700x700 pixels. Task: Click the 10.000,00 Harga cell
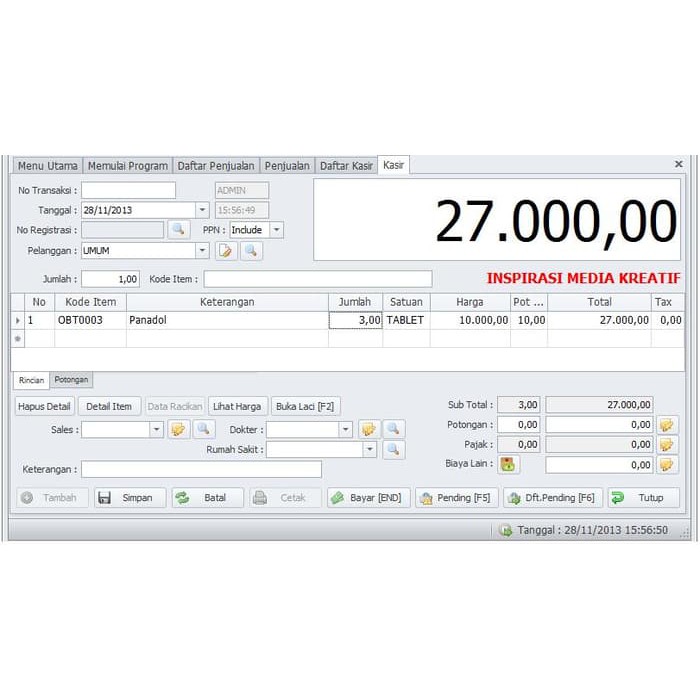tap(470, 320)
